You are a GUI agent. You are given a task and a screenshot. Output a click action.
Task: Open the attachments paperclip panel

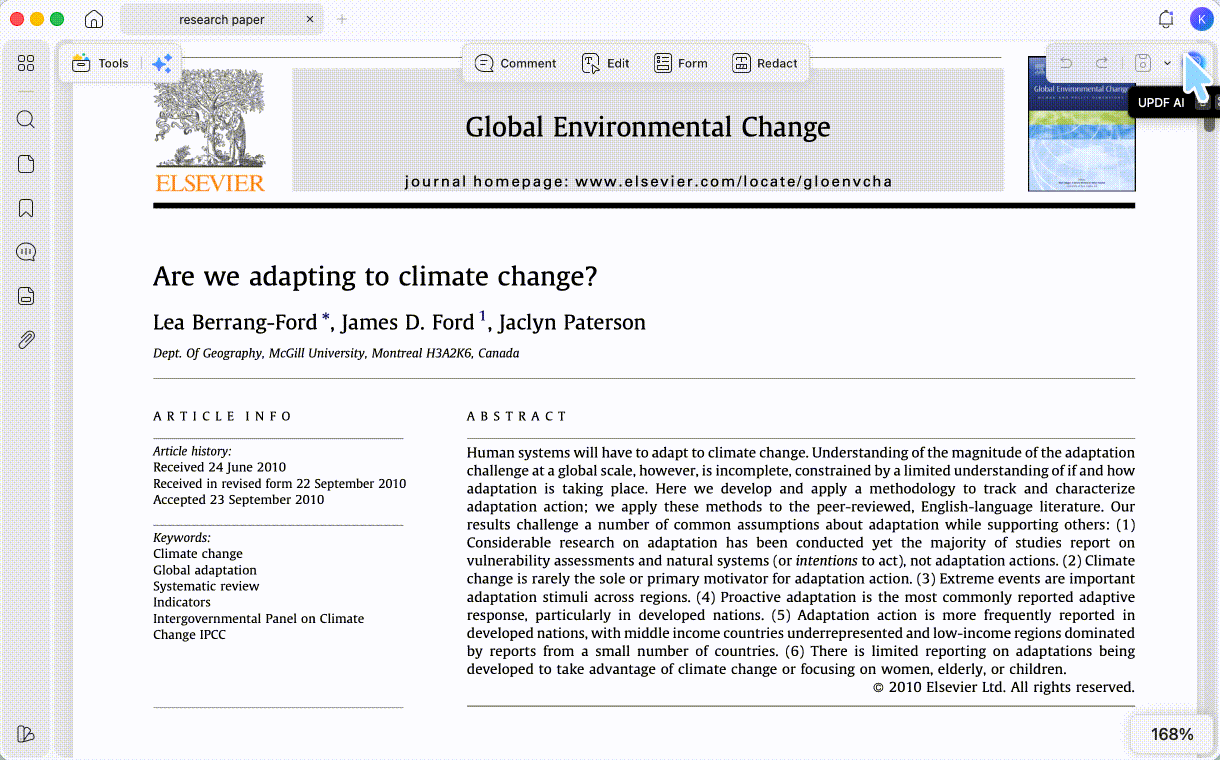tap(26, 340)
